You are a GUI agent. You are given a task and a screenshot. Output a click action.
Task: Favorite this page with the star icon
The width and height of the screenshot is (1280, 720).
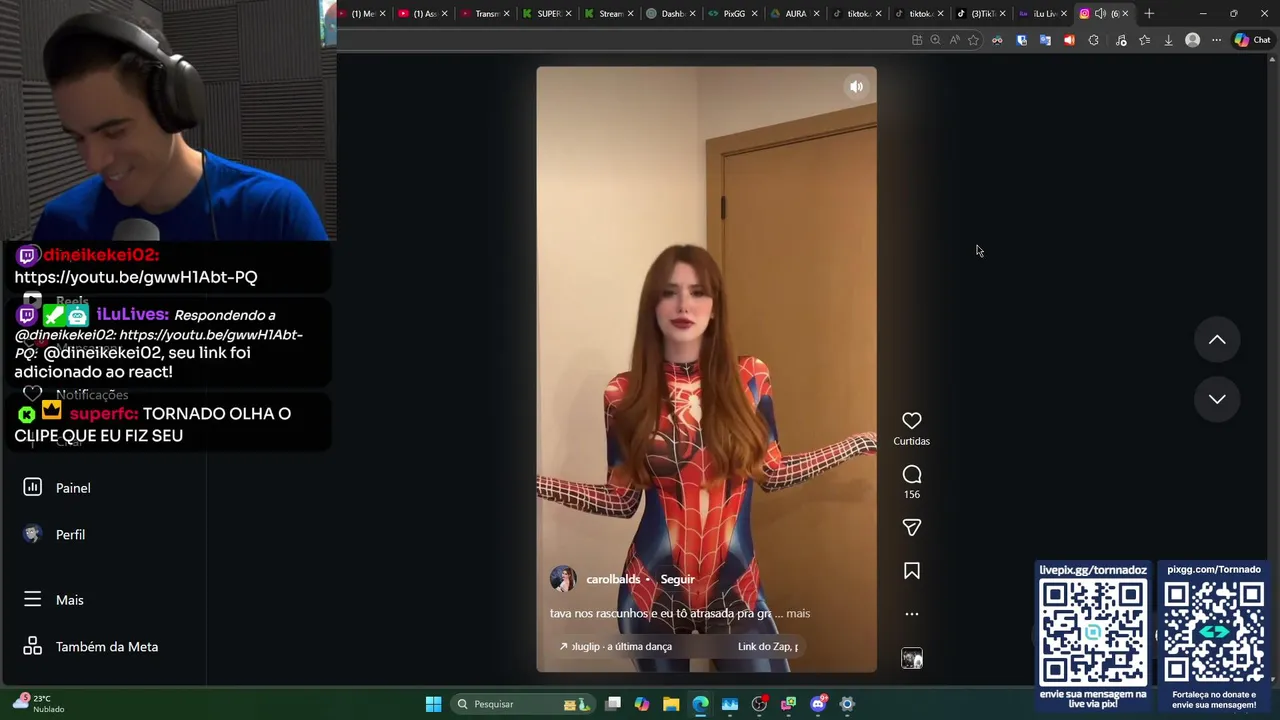tap(973, 40)
